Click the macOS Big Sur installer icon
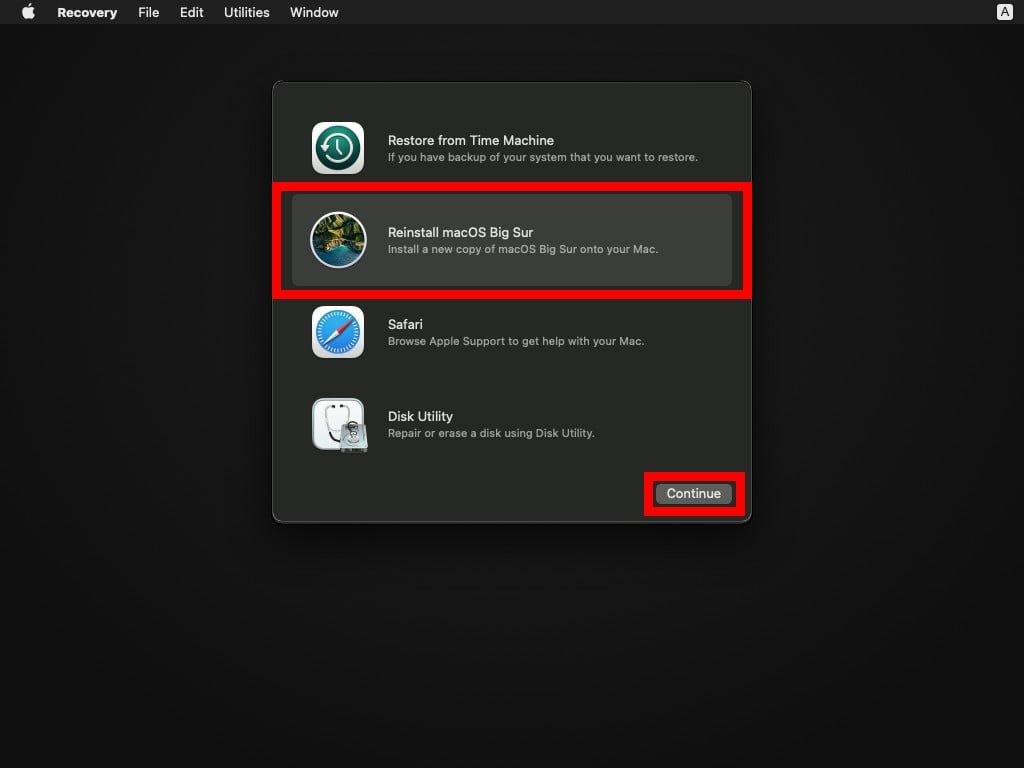Image resolution: width=1024 pixels, height=768 pixels. (338, 240)
